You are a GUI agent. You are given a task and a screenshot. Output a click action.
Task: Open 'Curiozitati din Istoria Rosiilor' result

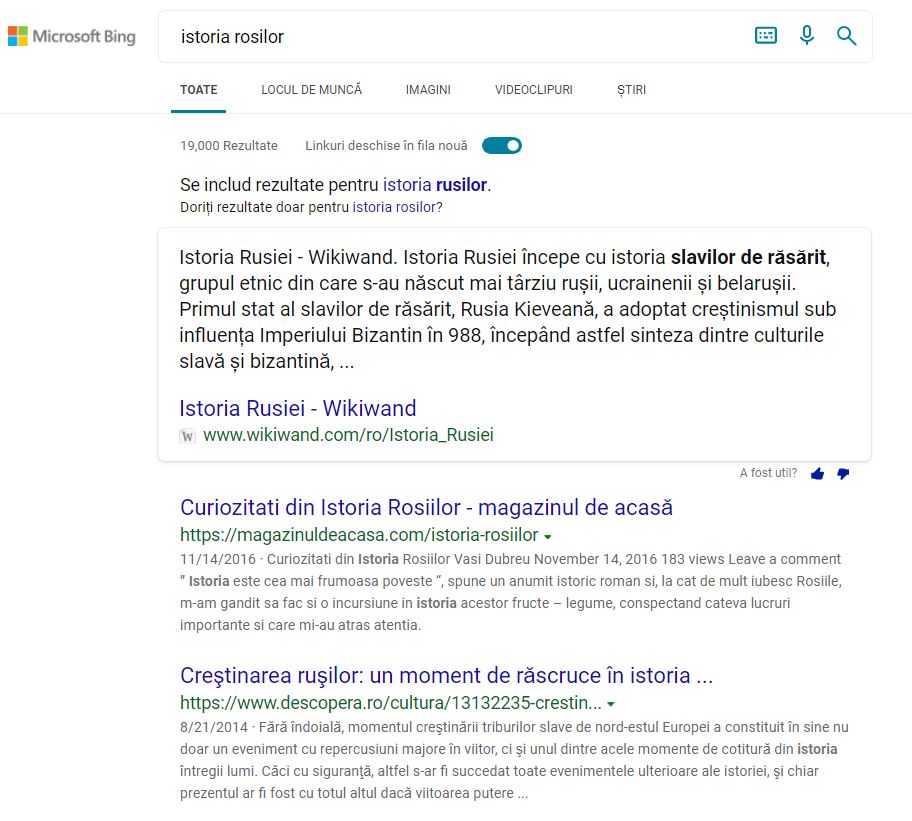coord(427,508)
